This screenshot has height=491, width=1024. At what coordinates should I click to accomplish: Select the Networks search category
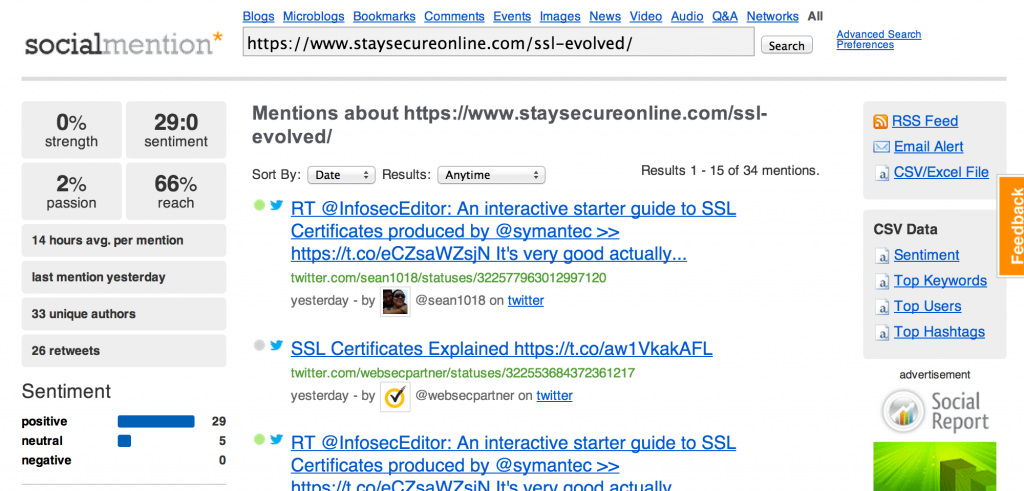click(773, 16)
